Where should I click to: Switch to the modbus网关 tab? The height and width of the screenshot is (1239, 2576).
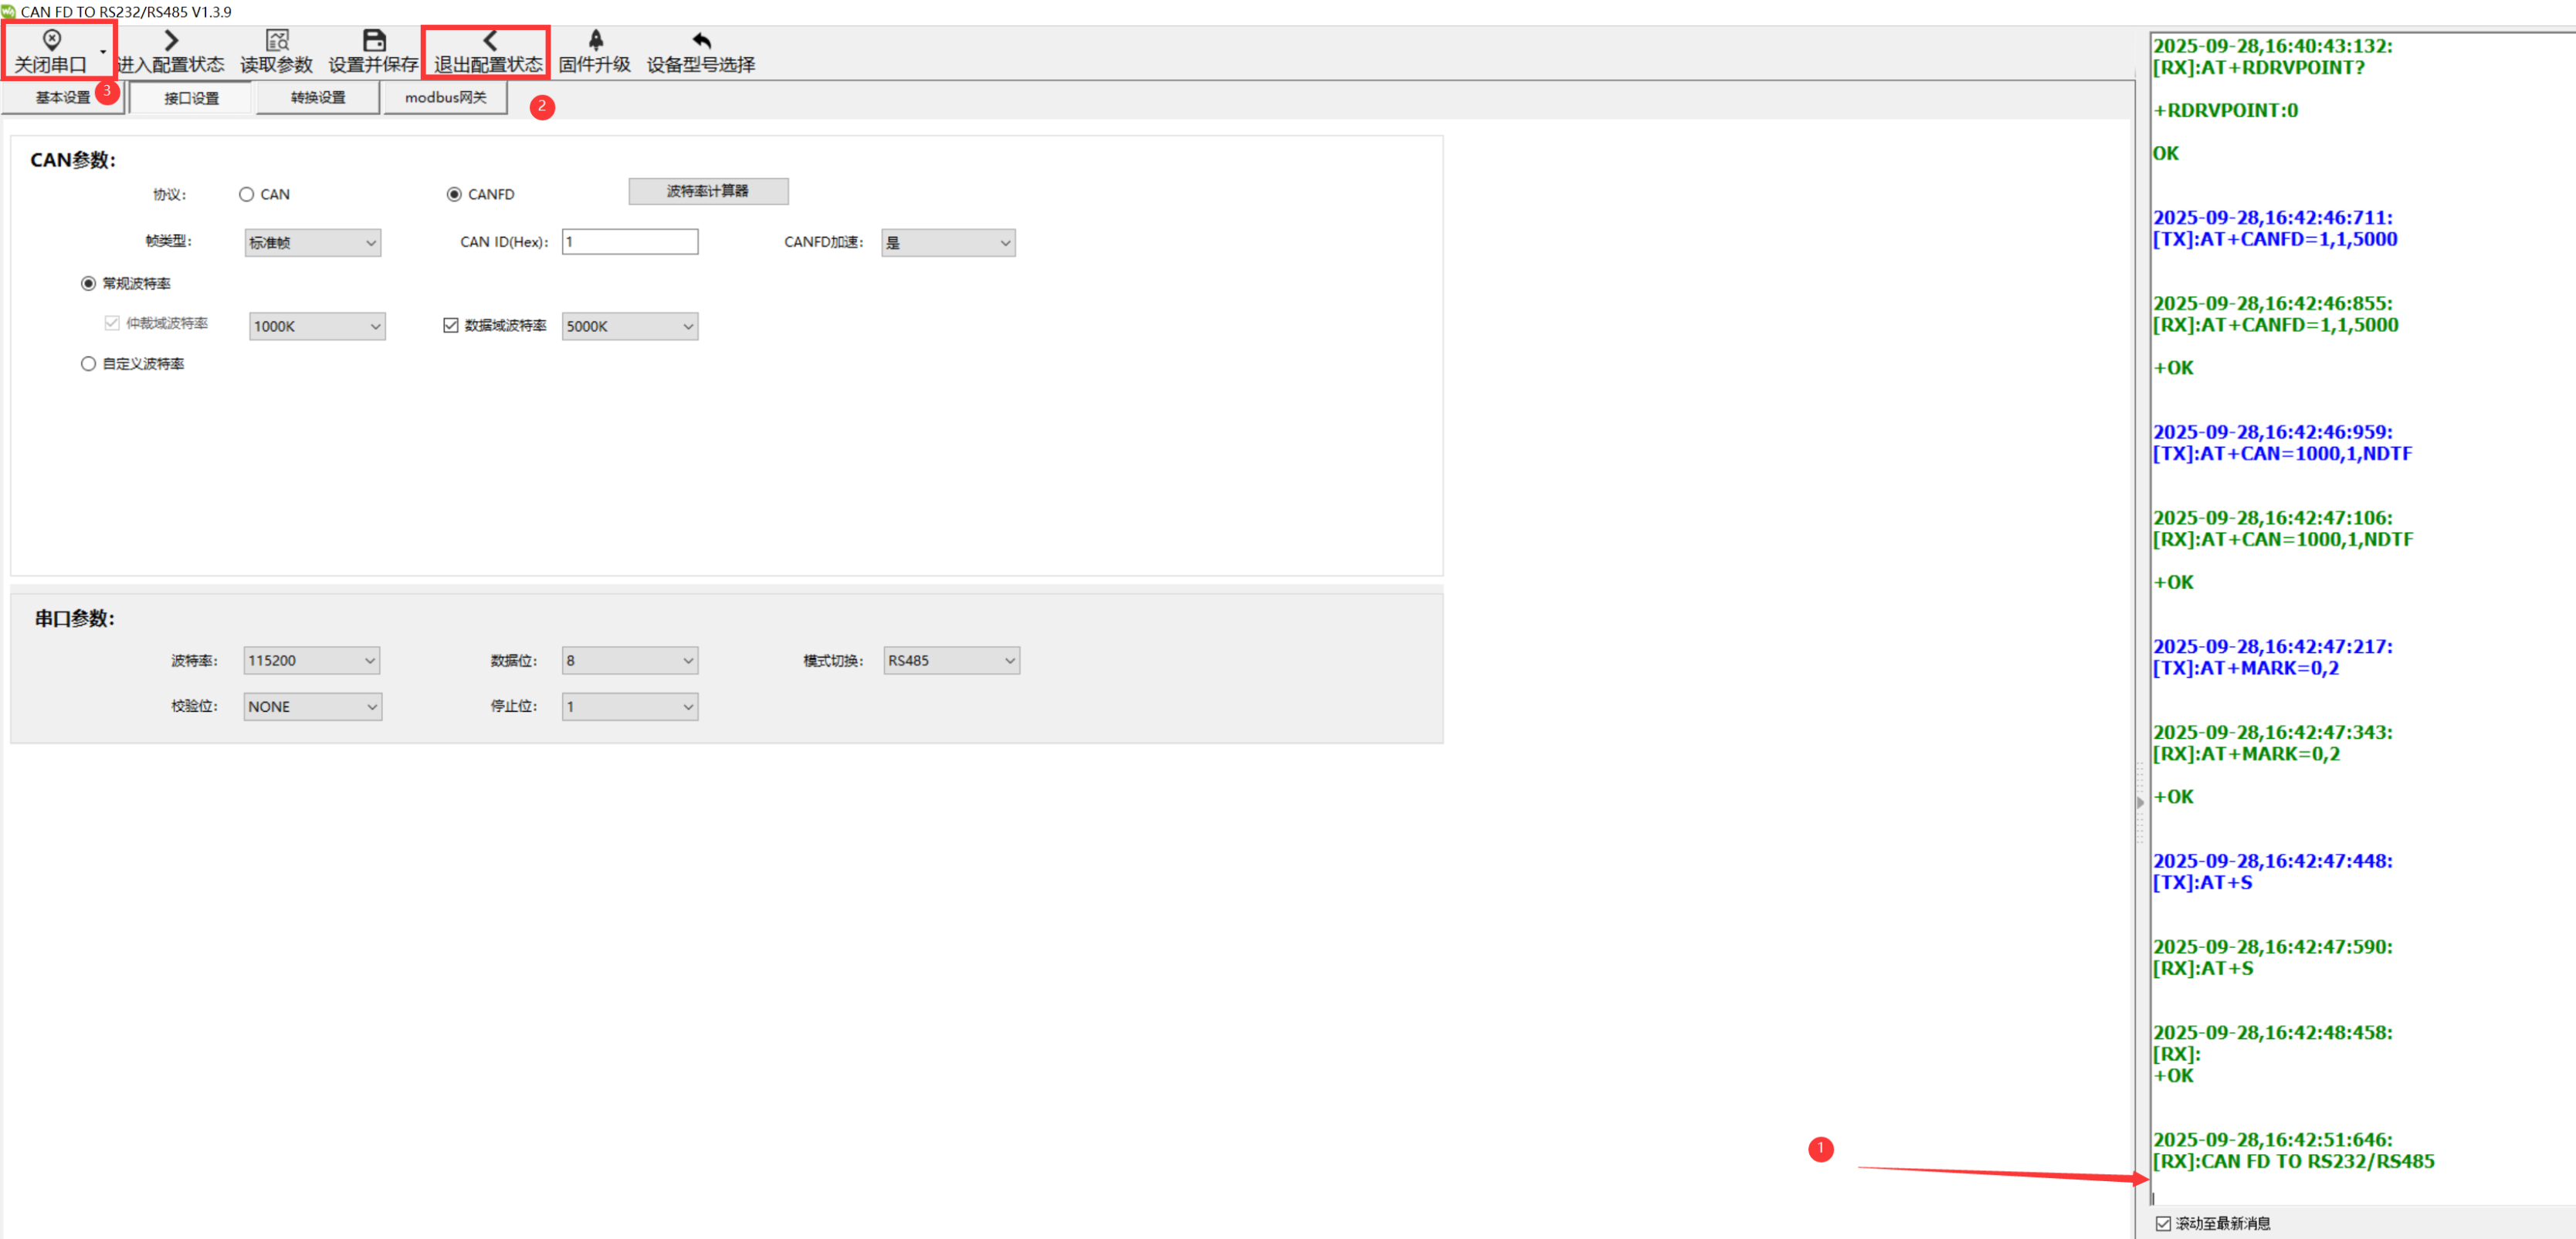click(445, 98)
